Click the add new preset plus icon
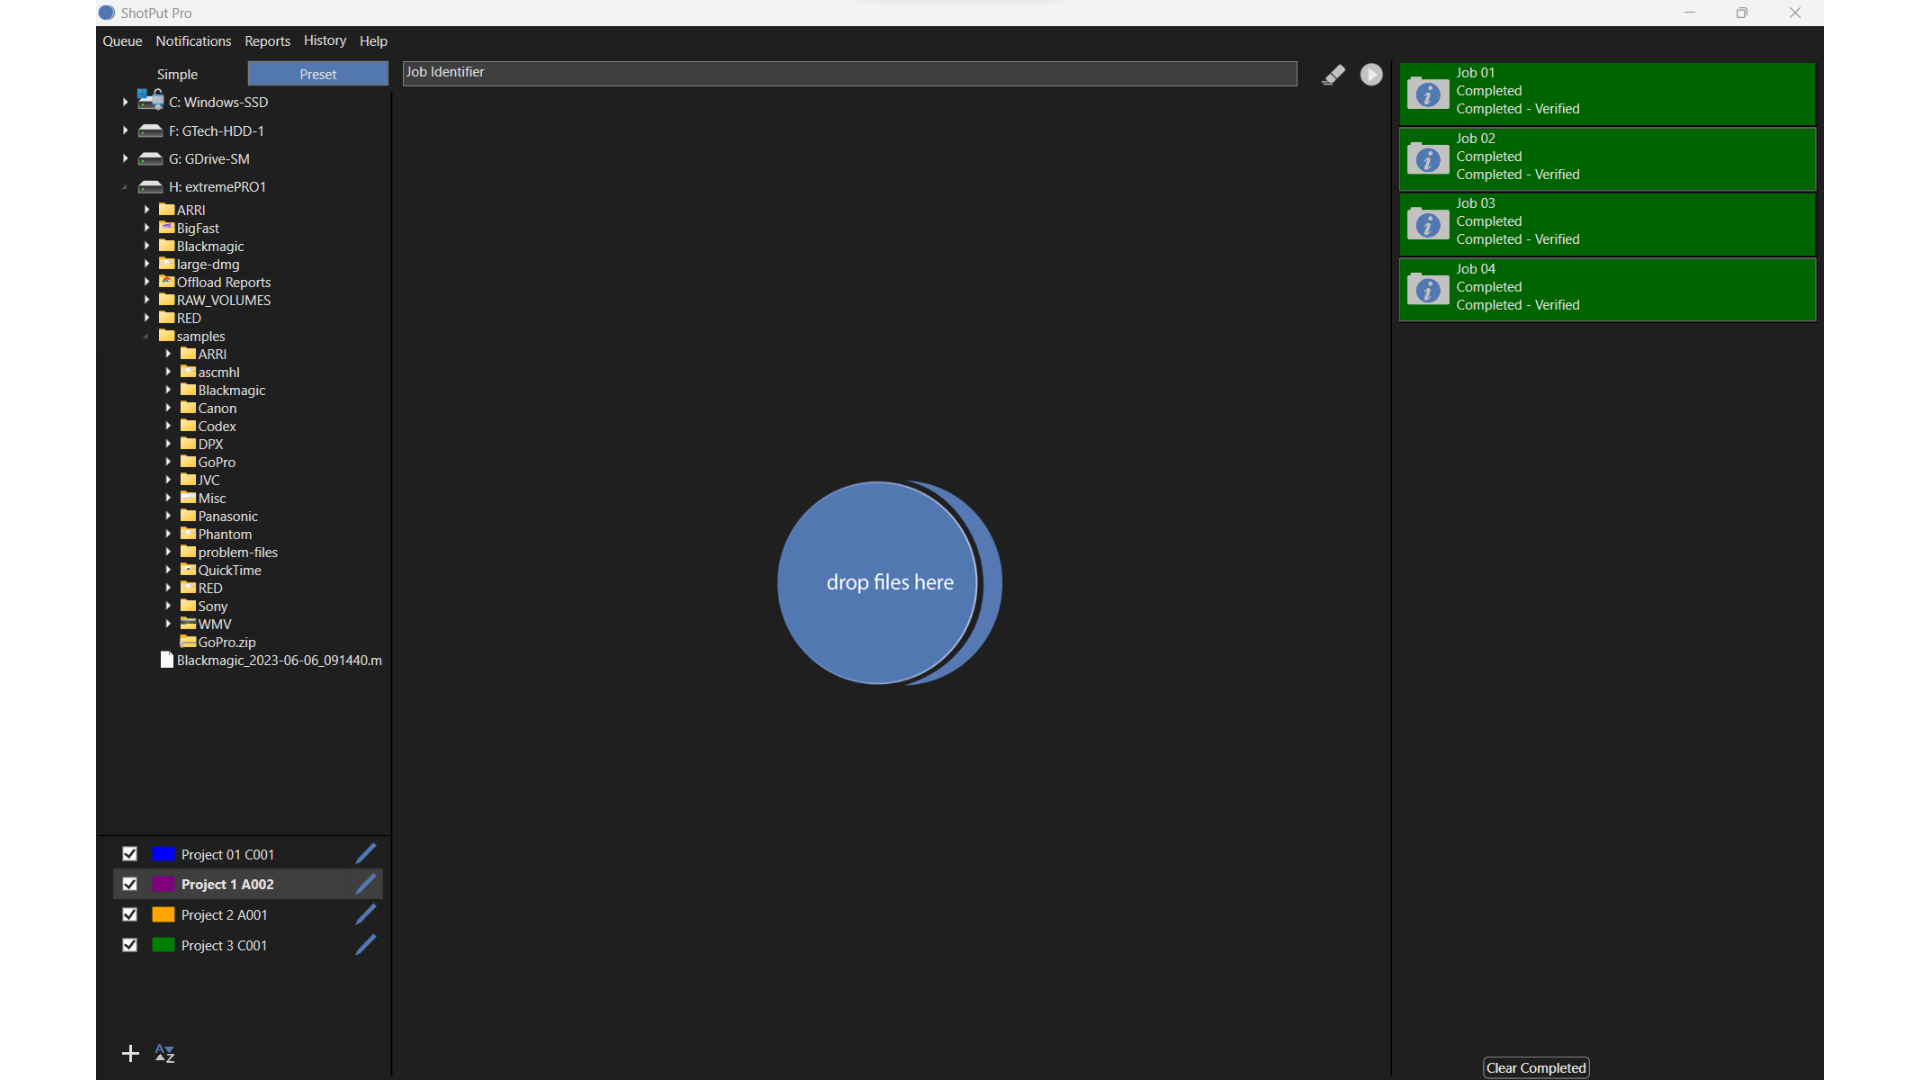 click(x=130, y=1053)
